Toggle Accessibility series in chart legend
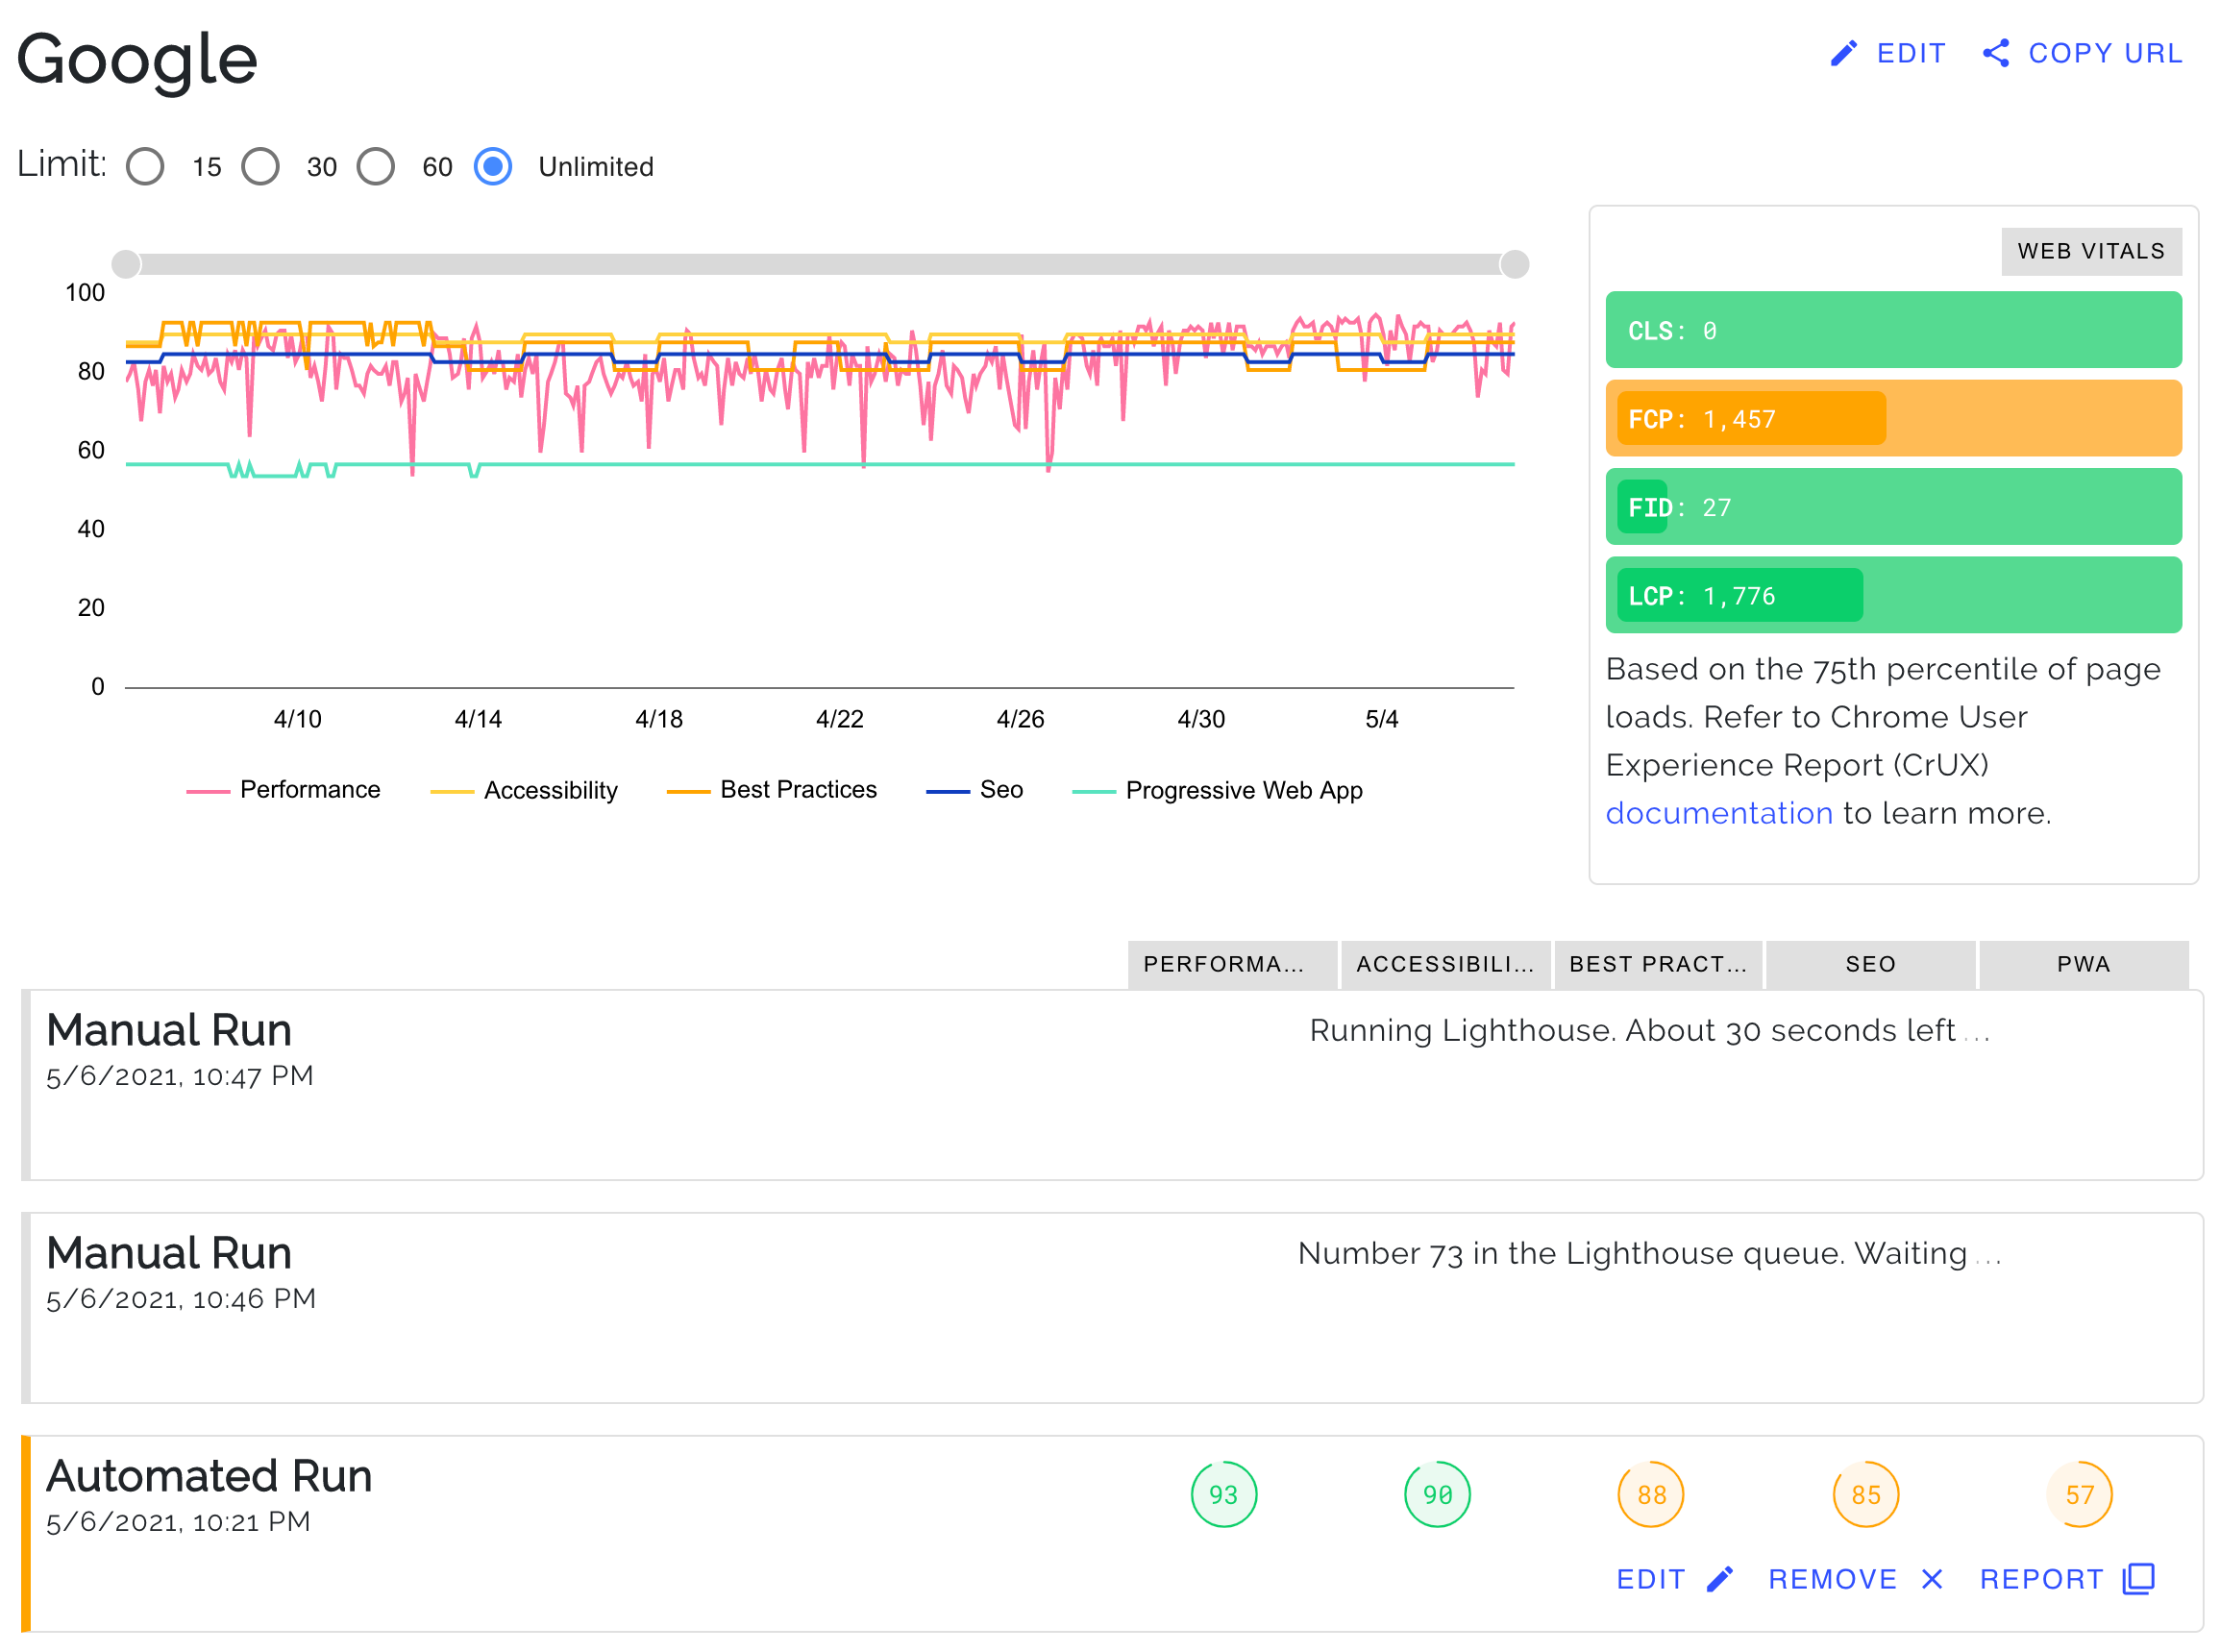Image resolution: width=2220 pixels, height=1652 pixels. tap(524, 790)
